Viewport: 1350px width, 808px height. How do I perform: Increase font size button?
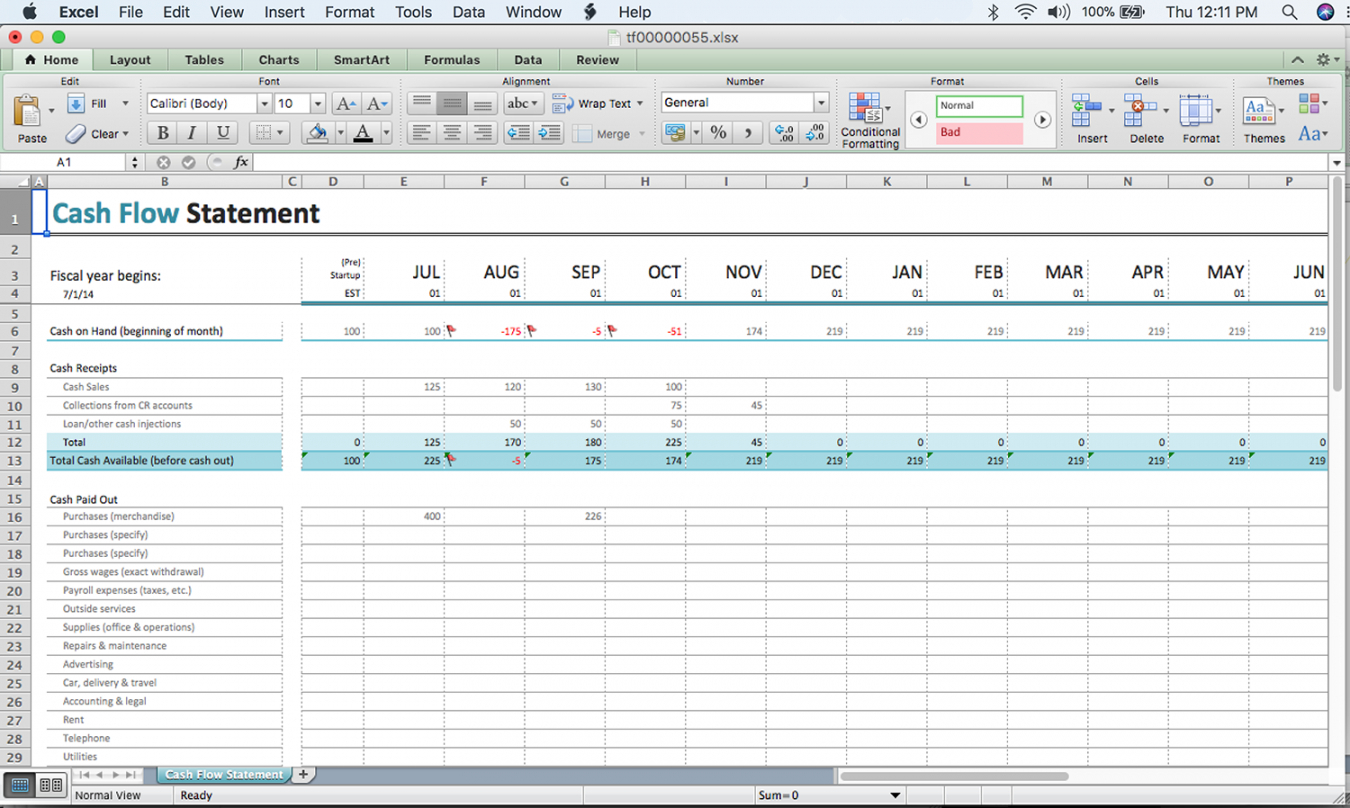click(x=345, y=104)
